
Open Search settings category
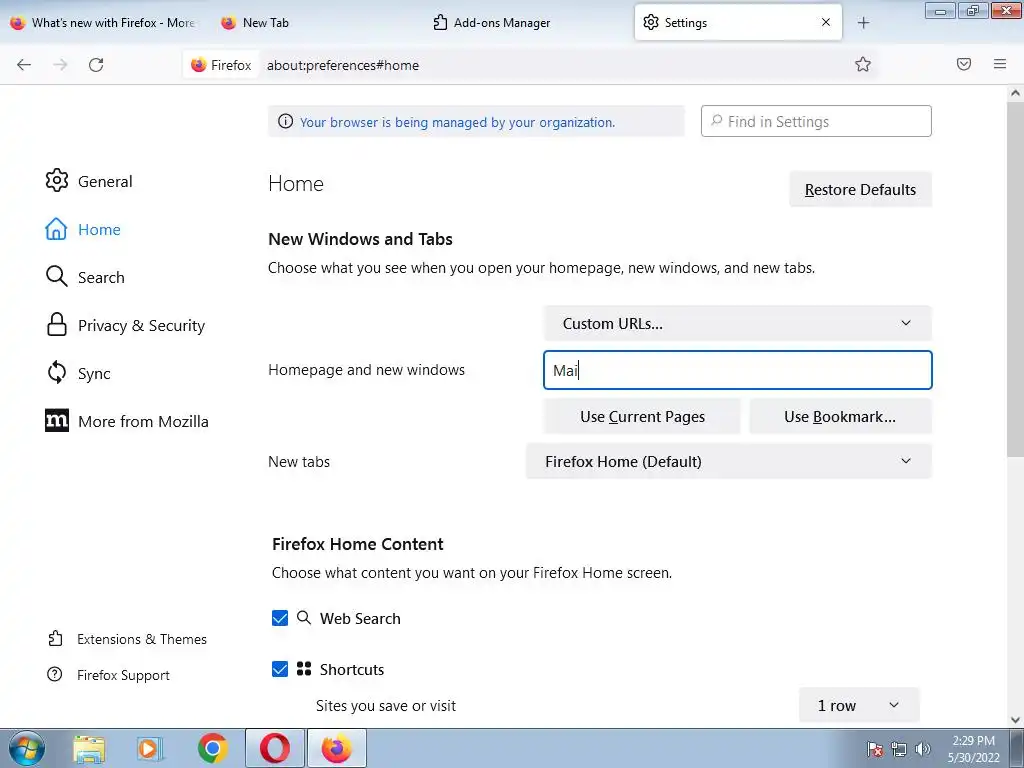pos(101,277)
